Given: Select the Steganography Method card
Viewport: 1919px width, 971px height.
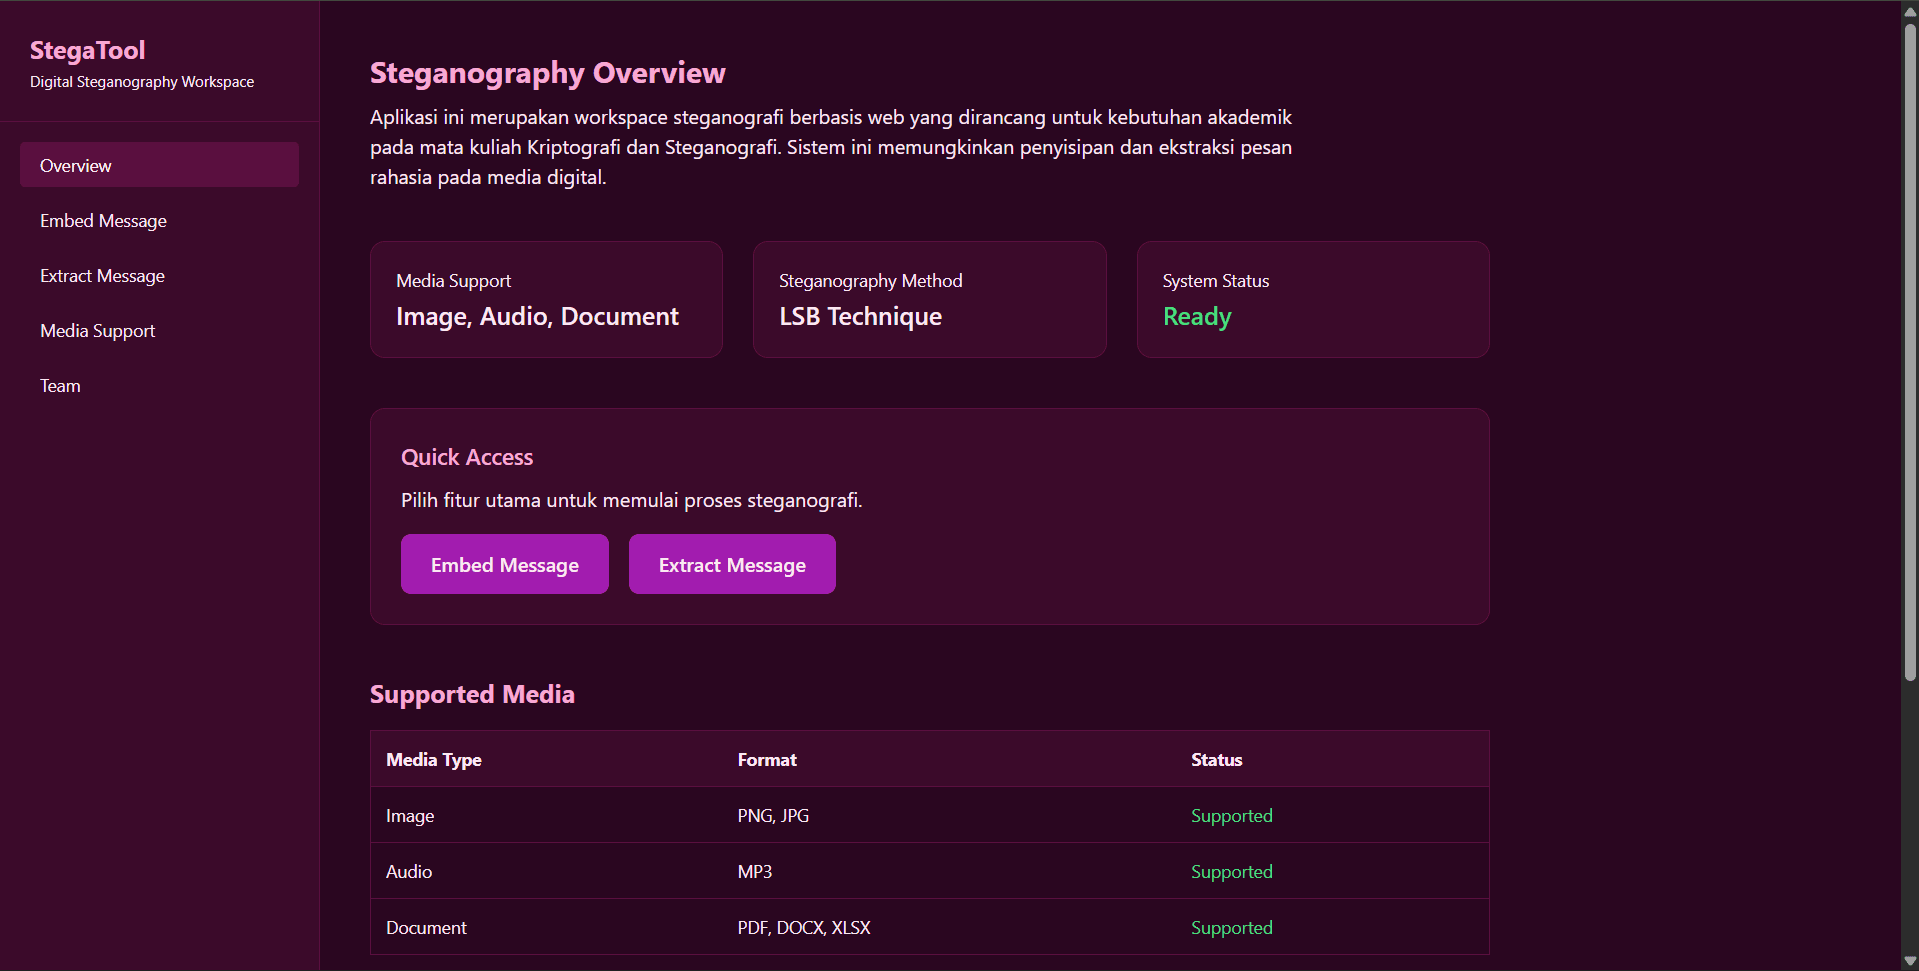Looking at the screenshot, I should (x=930, y=299).
